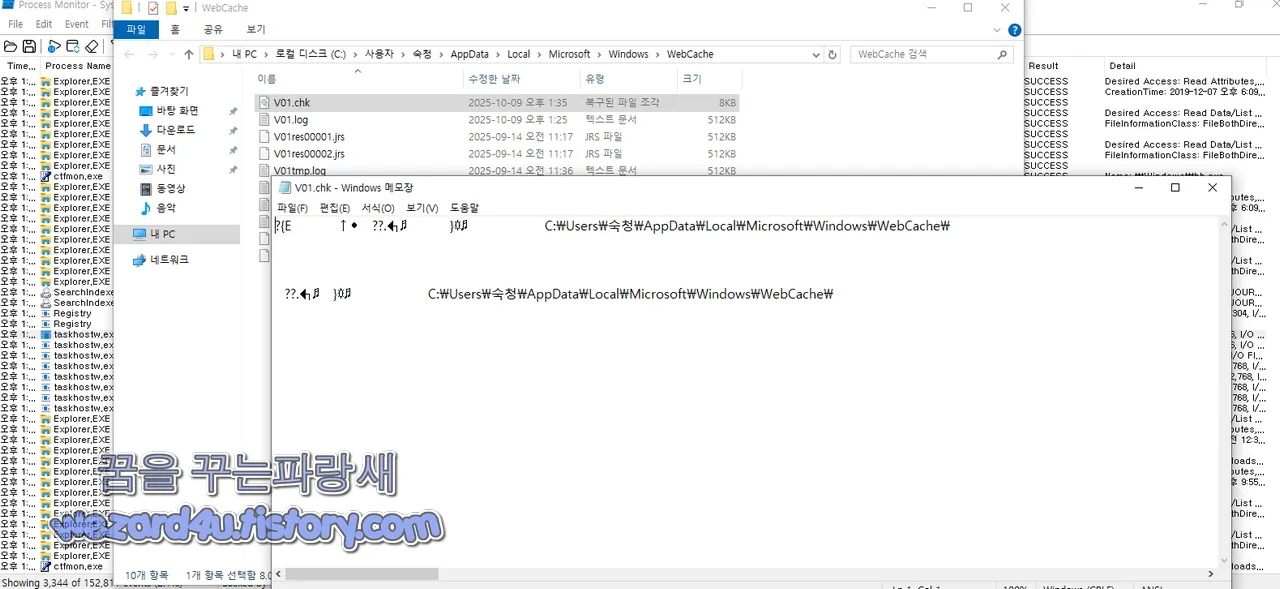1280x589 pixels.
Task: Refresh the WebCache folder view
Action: [833, 54]
